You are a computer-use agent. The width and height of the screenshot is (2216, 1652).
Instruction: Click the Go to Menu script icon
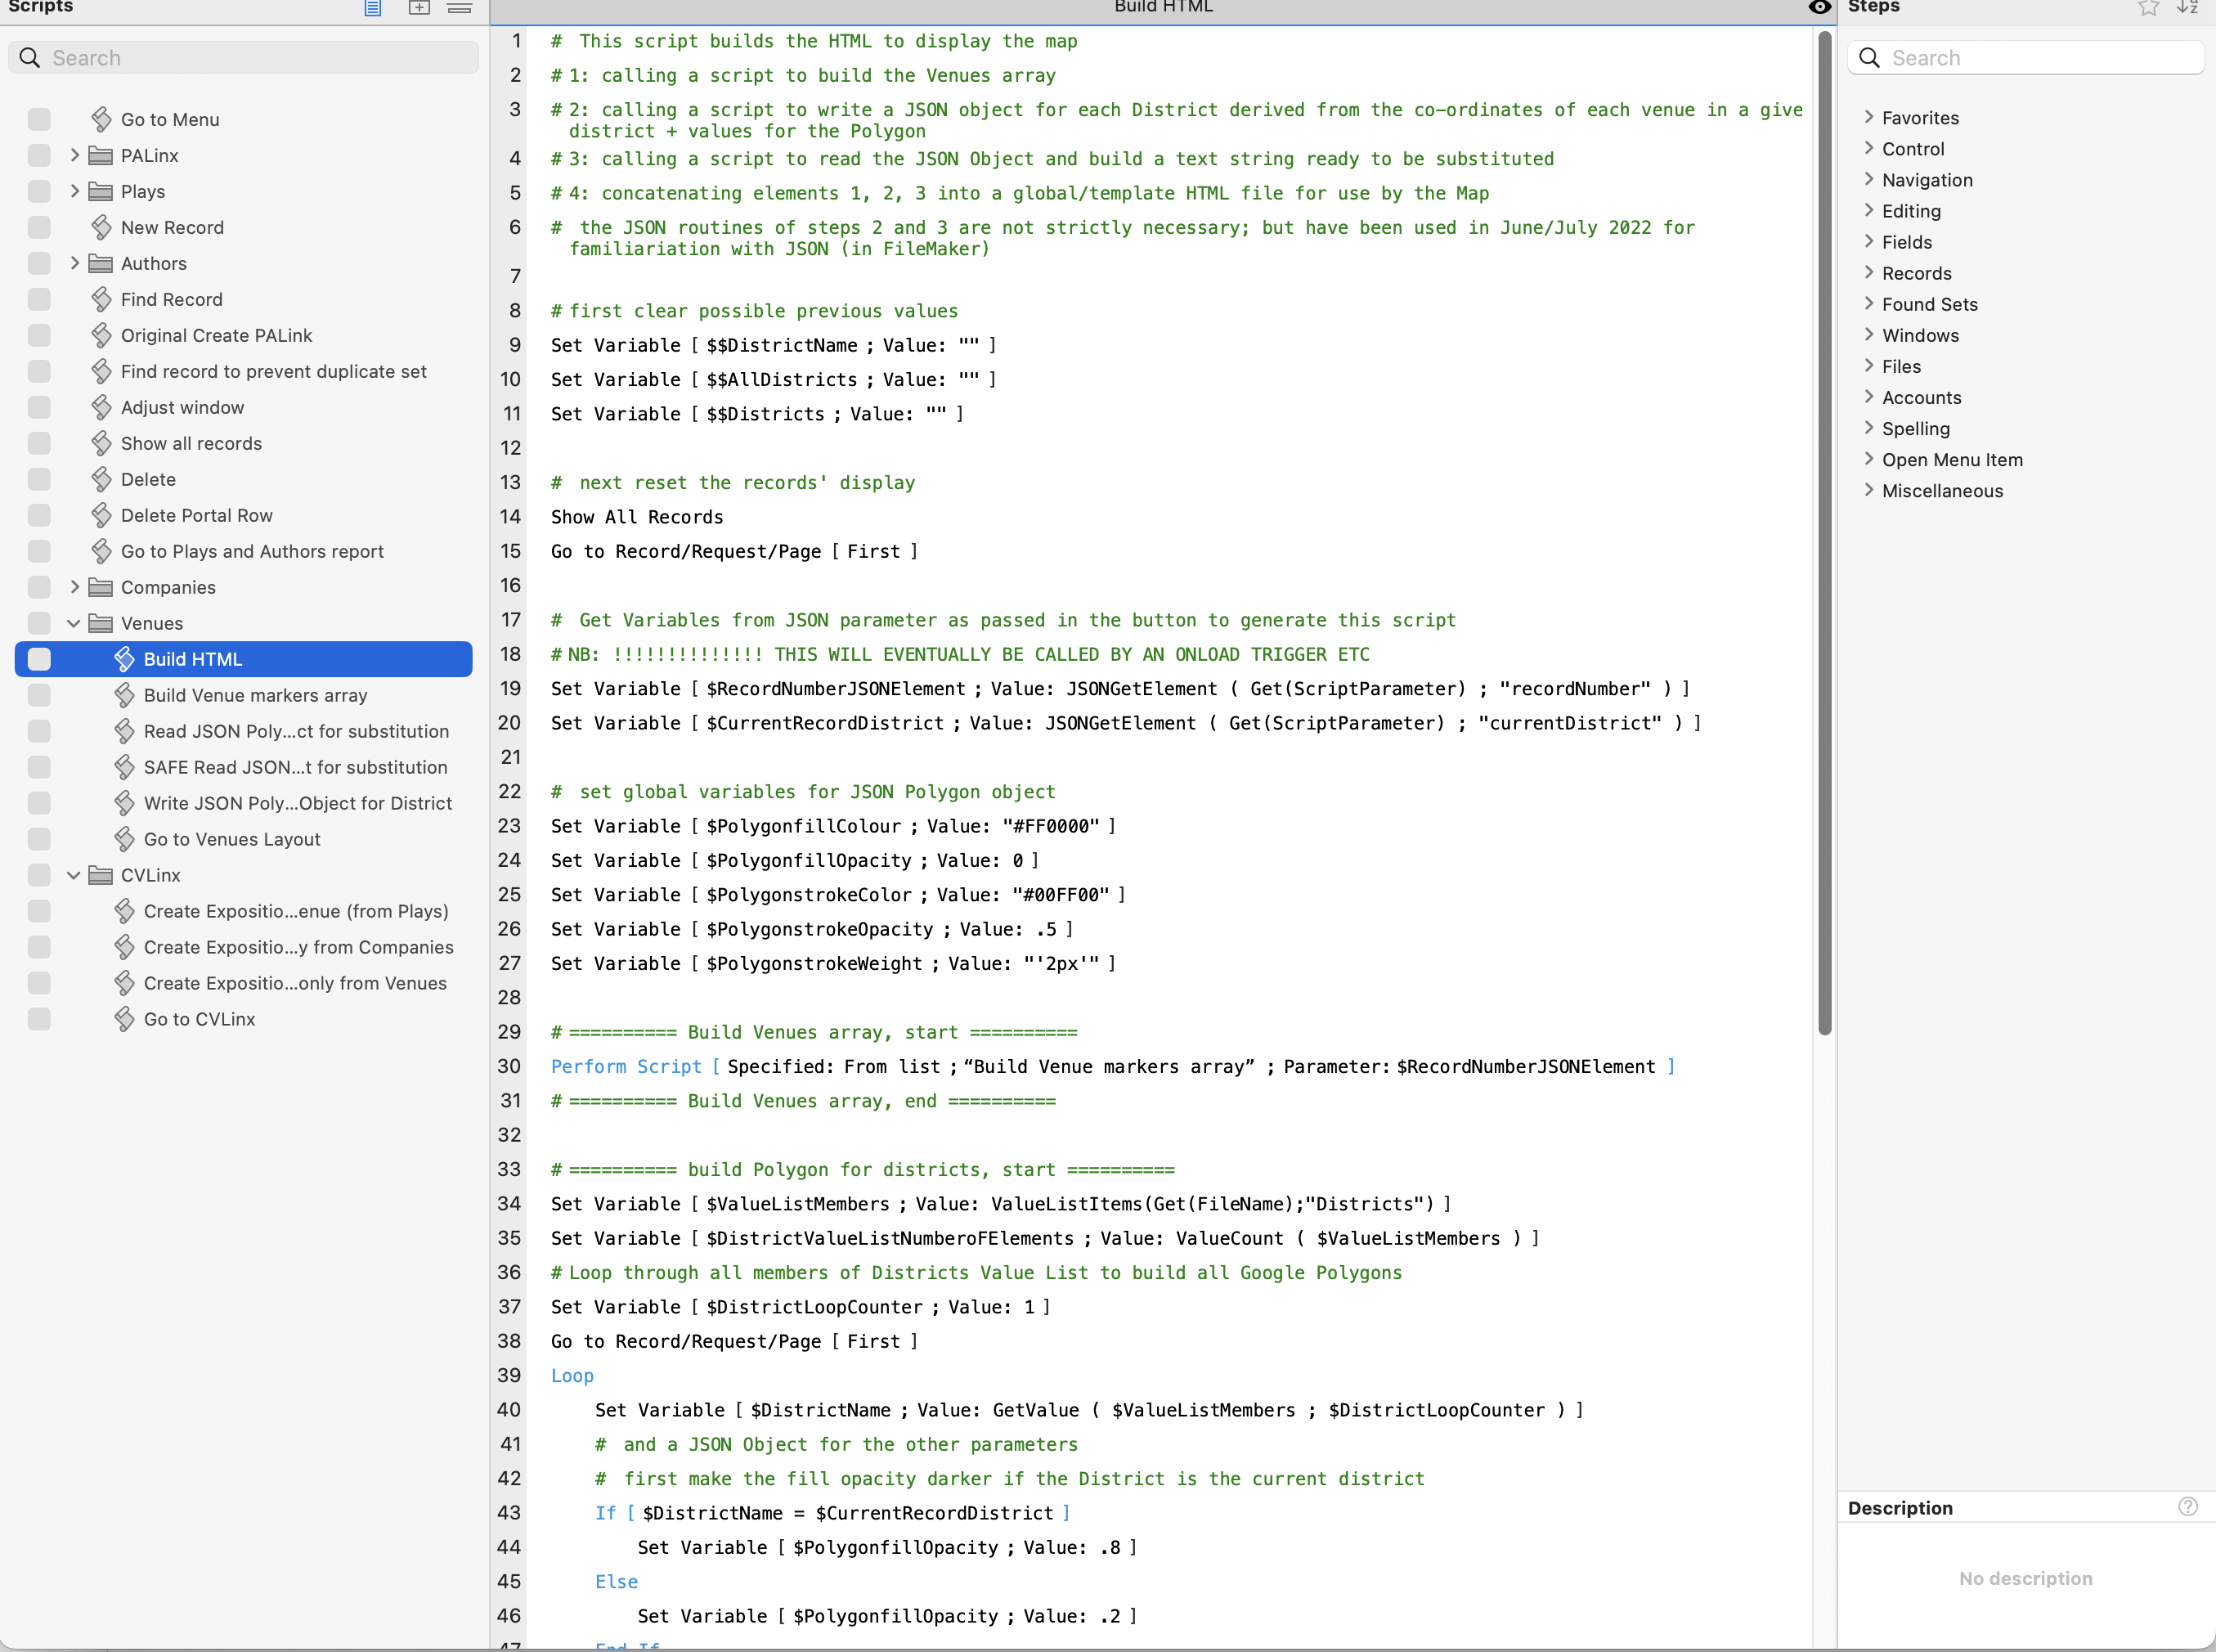tap(101, 120)
